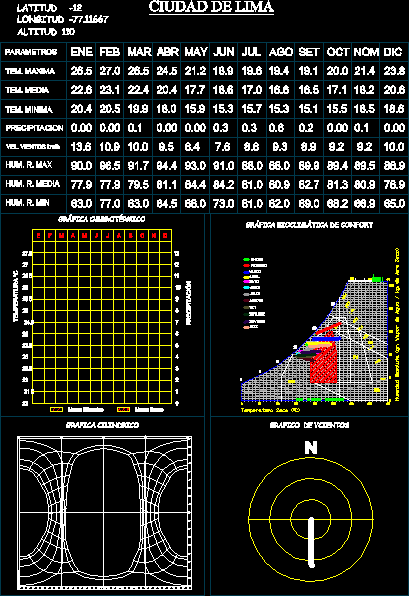Click the N north label on wind chart

(311, 447)
